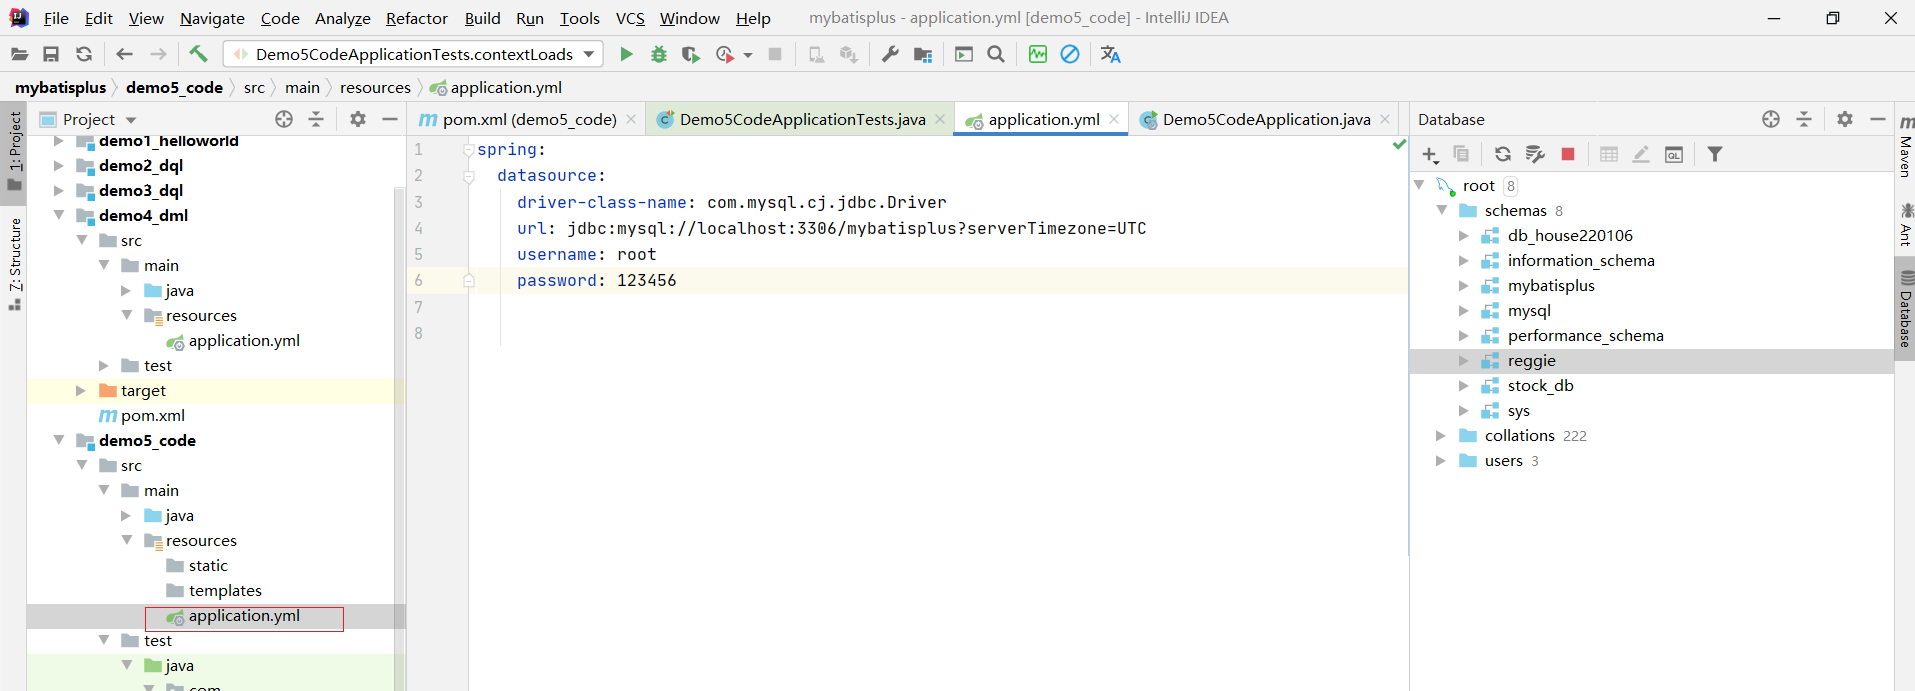Fold the spring block in editor gutter
This screenshot has width=1915, height=691.
tap(468, 150)
